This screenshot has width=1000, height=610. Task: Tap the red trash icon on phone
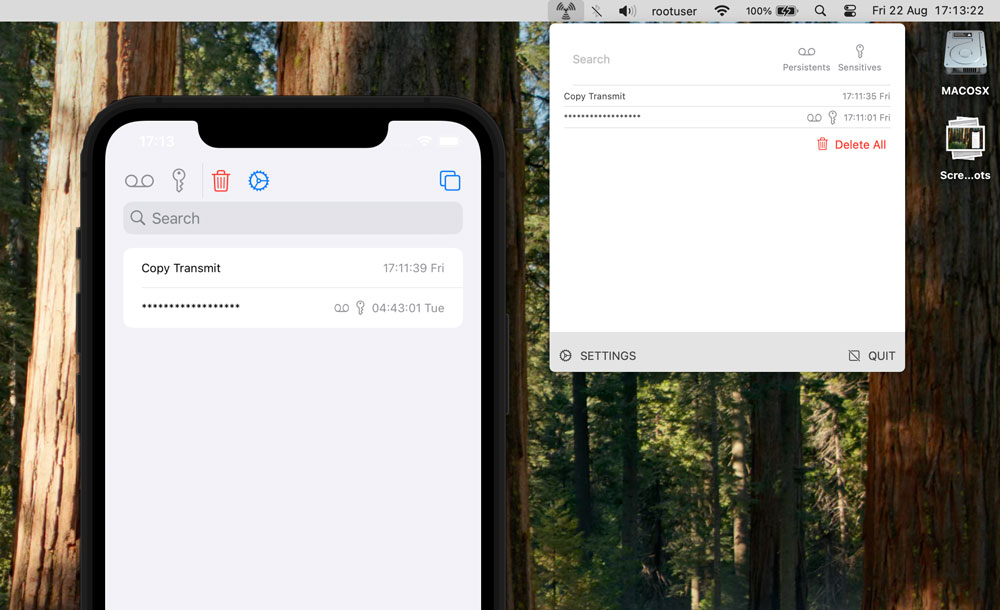[x=221, y=181]
